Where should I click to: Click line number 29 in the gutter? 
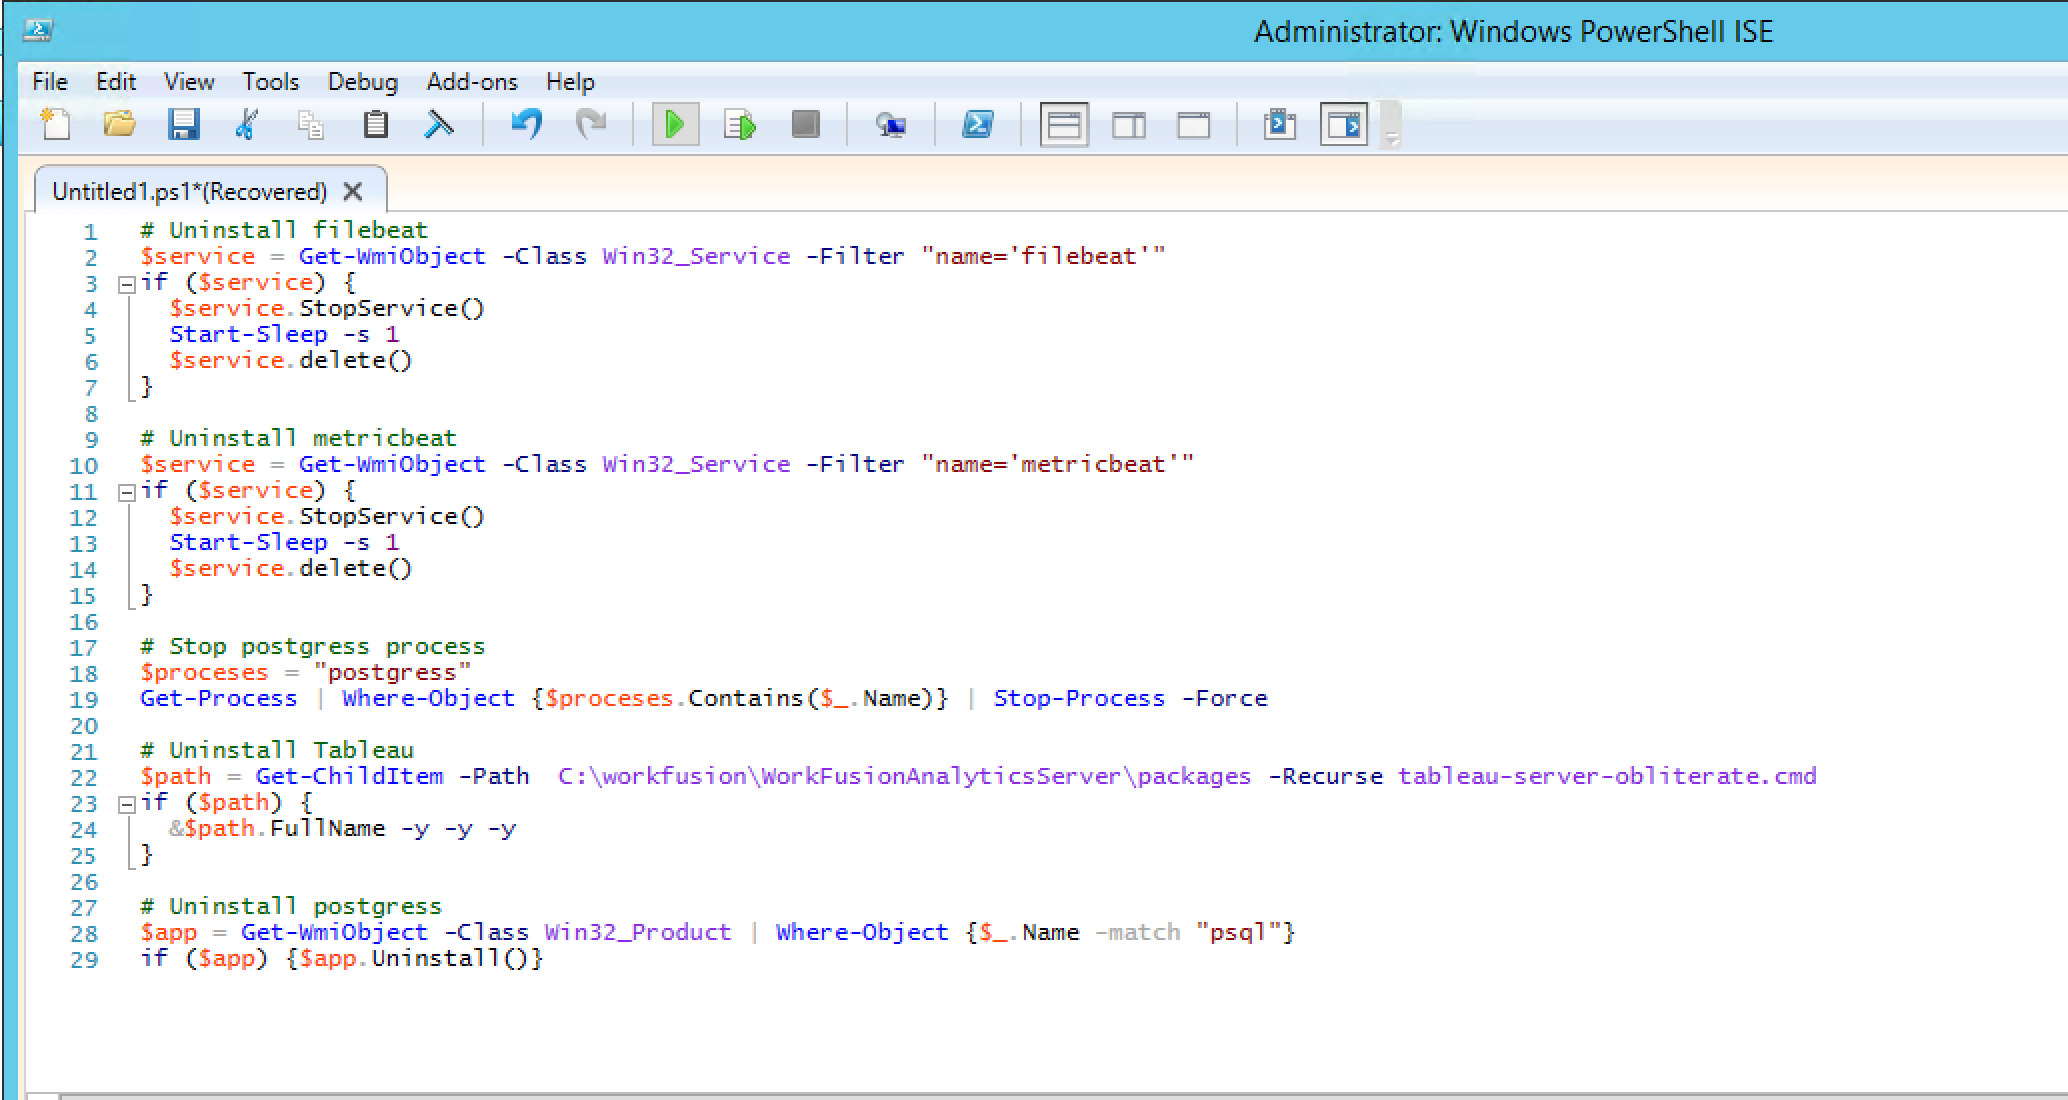[x=84, y=960]
